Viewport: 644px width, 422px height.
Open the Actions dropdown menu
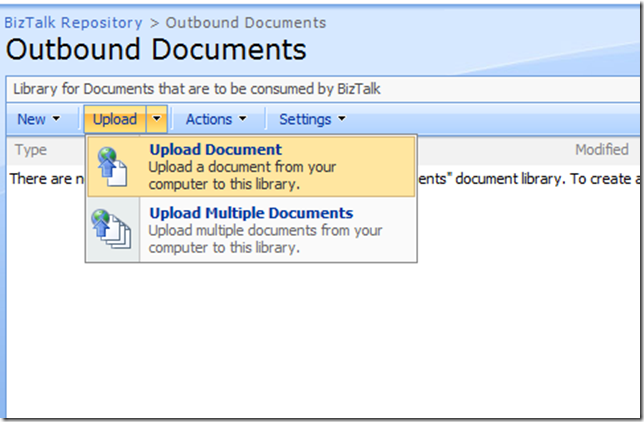(216, 119)
